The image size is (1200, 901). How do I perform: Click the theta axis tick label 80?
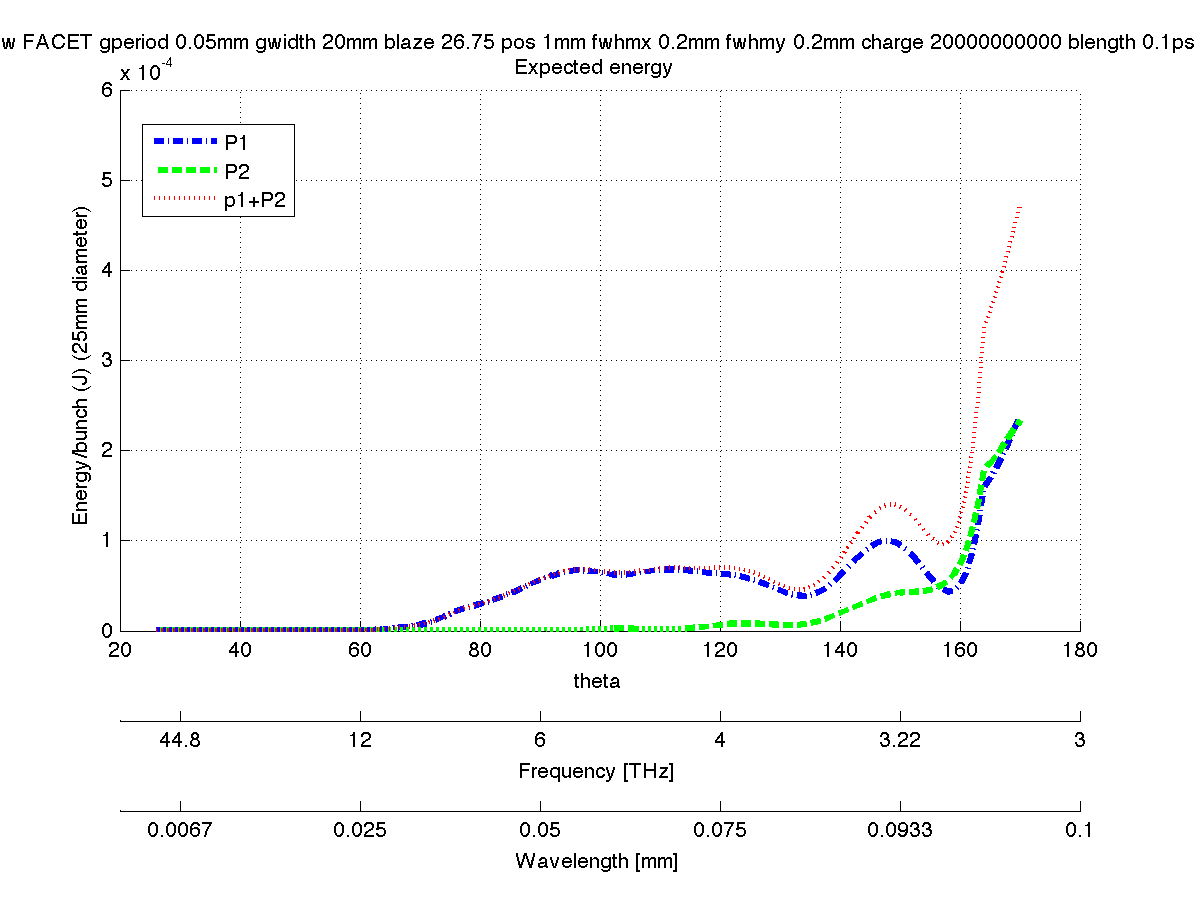[480, 650]
